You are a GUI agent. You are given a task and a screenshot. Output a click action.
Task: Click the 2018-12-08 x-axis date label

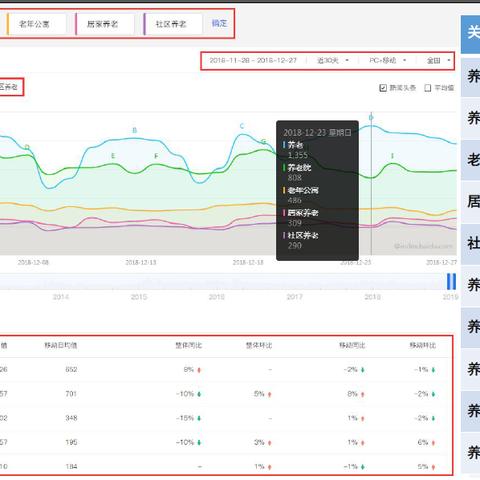click(33, 262)
